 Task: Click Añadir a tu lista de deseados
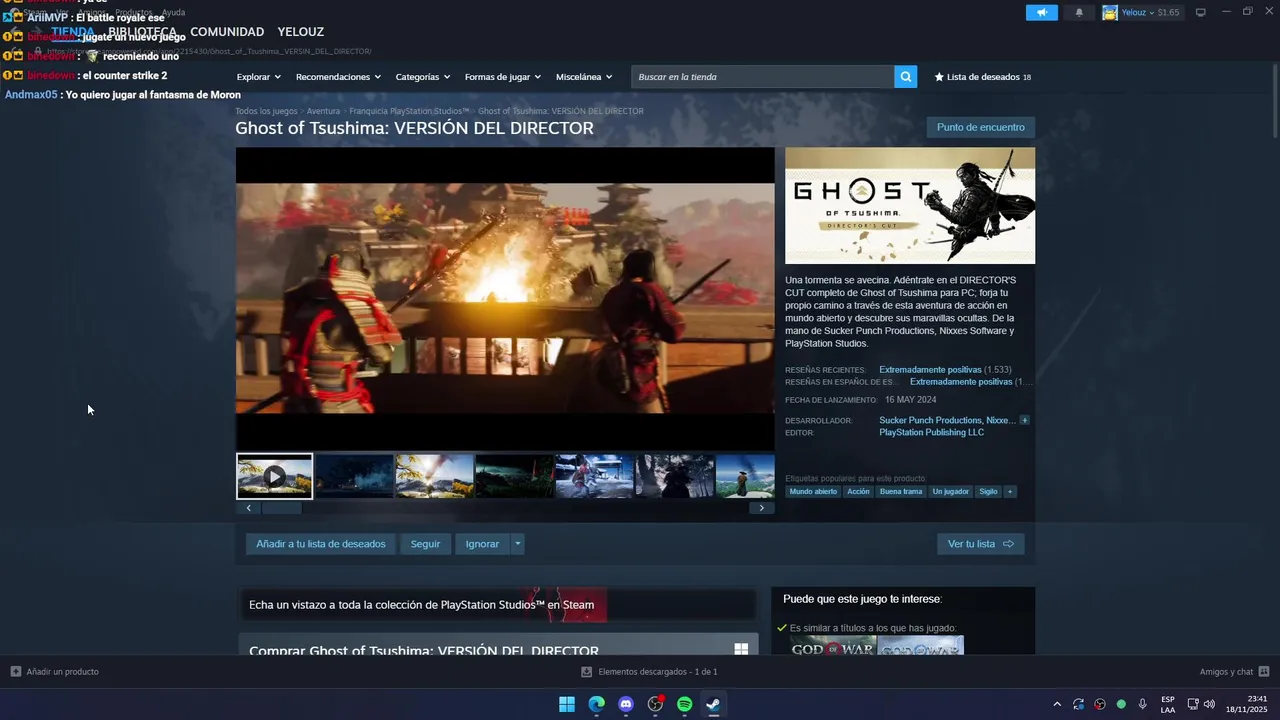pyautogui.click(x=321, y=544)
